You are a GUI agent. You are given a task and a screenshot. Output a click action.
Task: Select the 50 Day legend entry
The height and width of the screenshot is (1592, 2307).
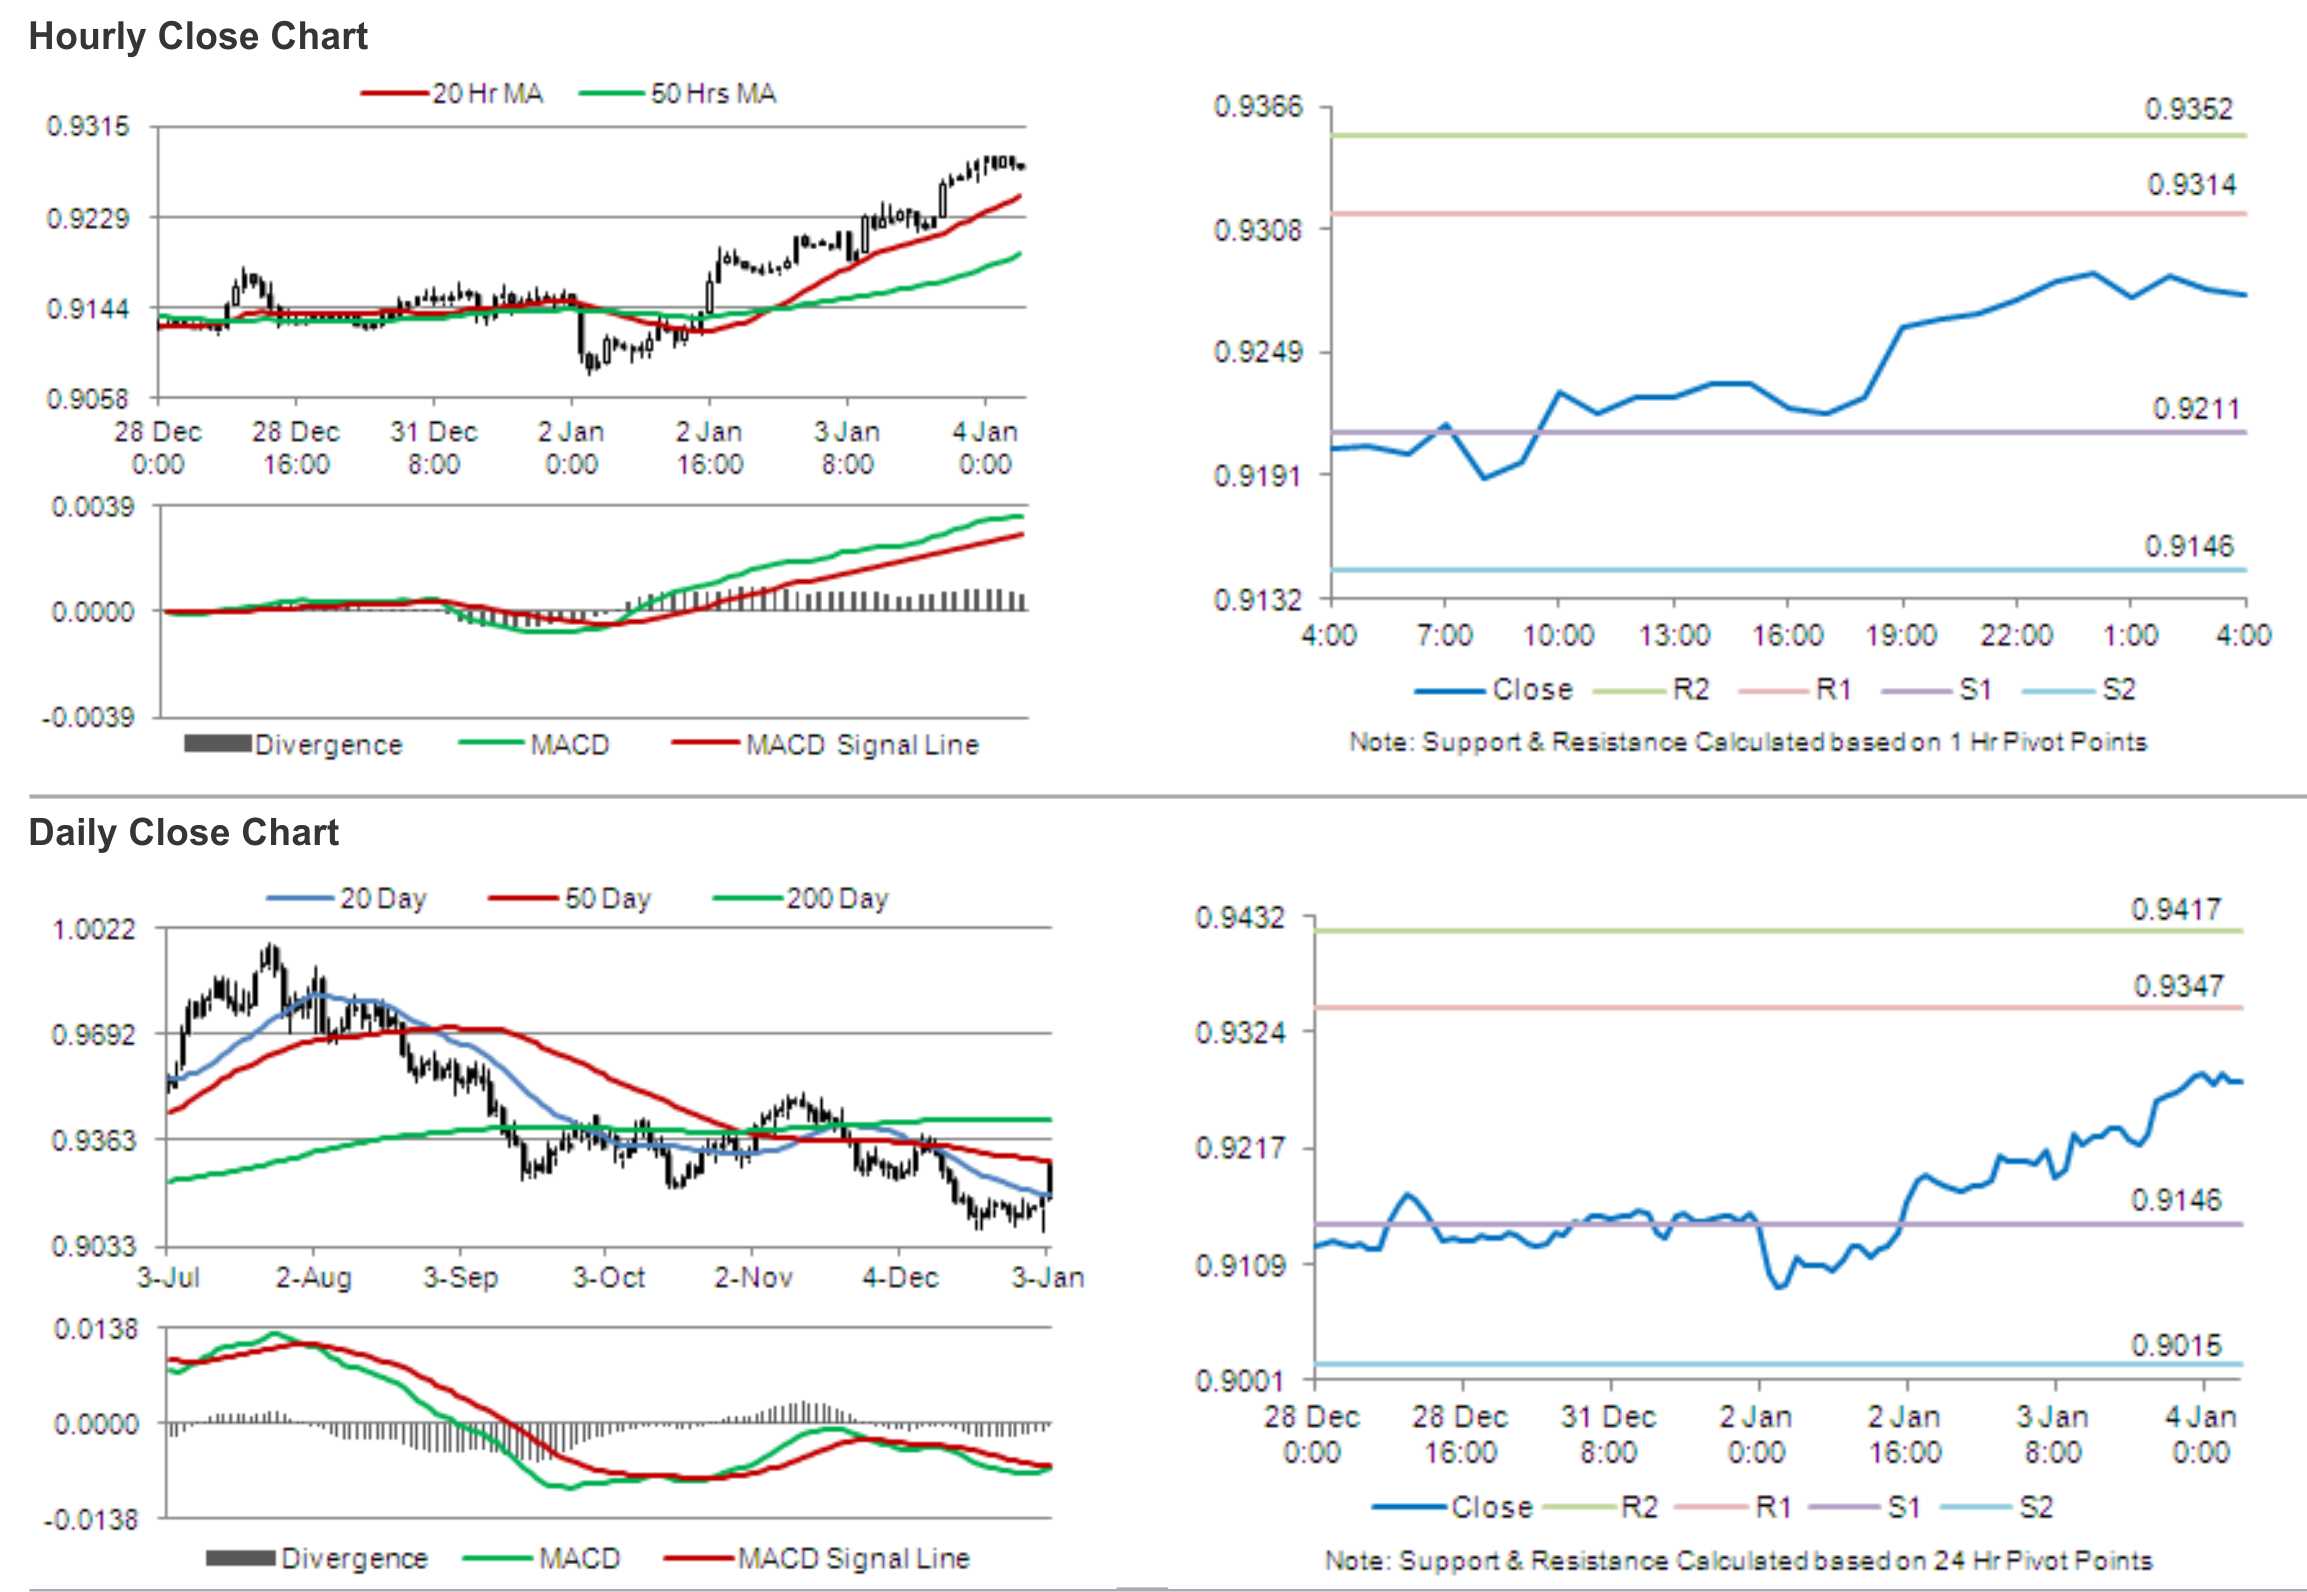(x=570, y=898)
